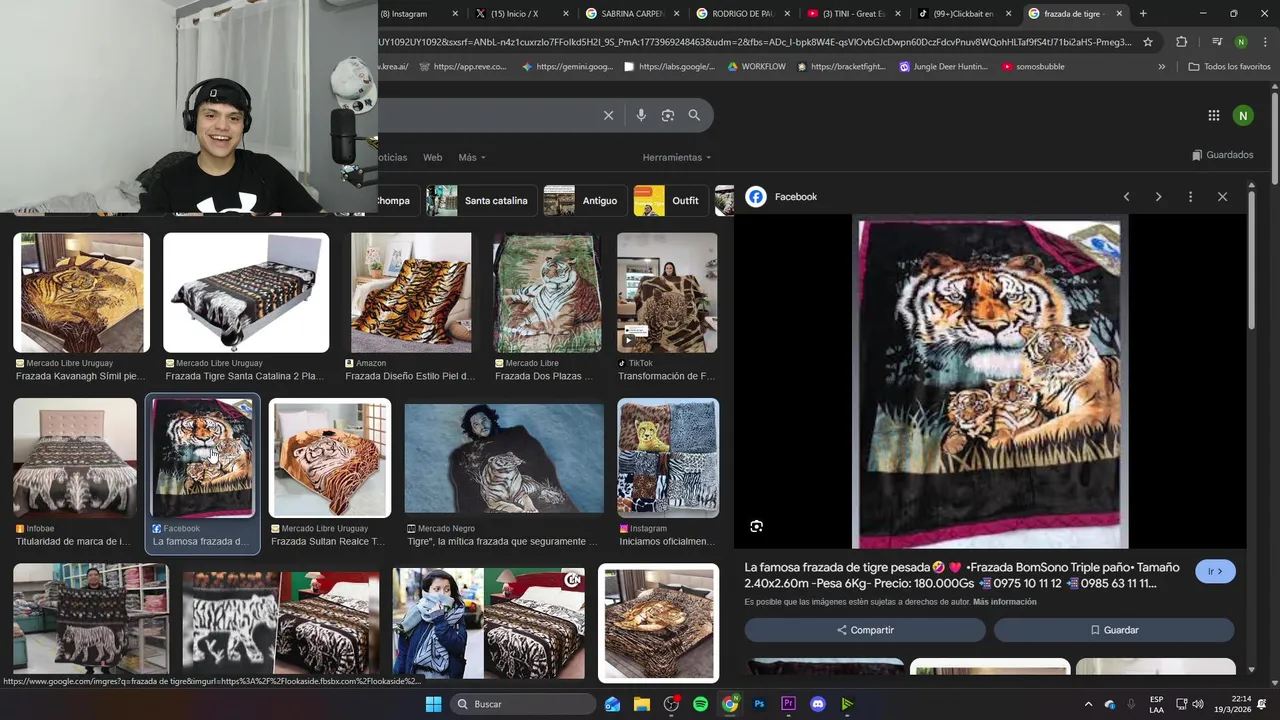This screenshot has width=1280, height=720.
Task: Open the Más información link
Action: coord(1005,602)
